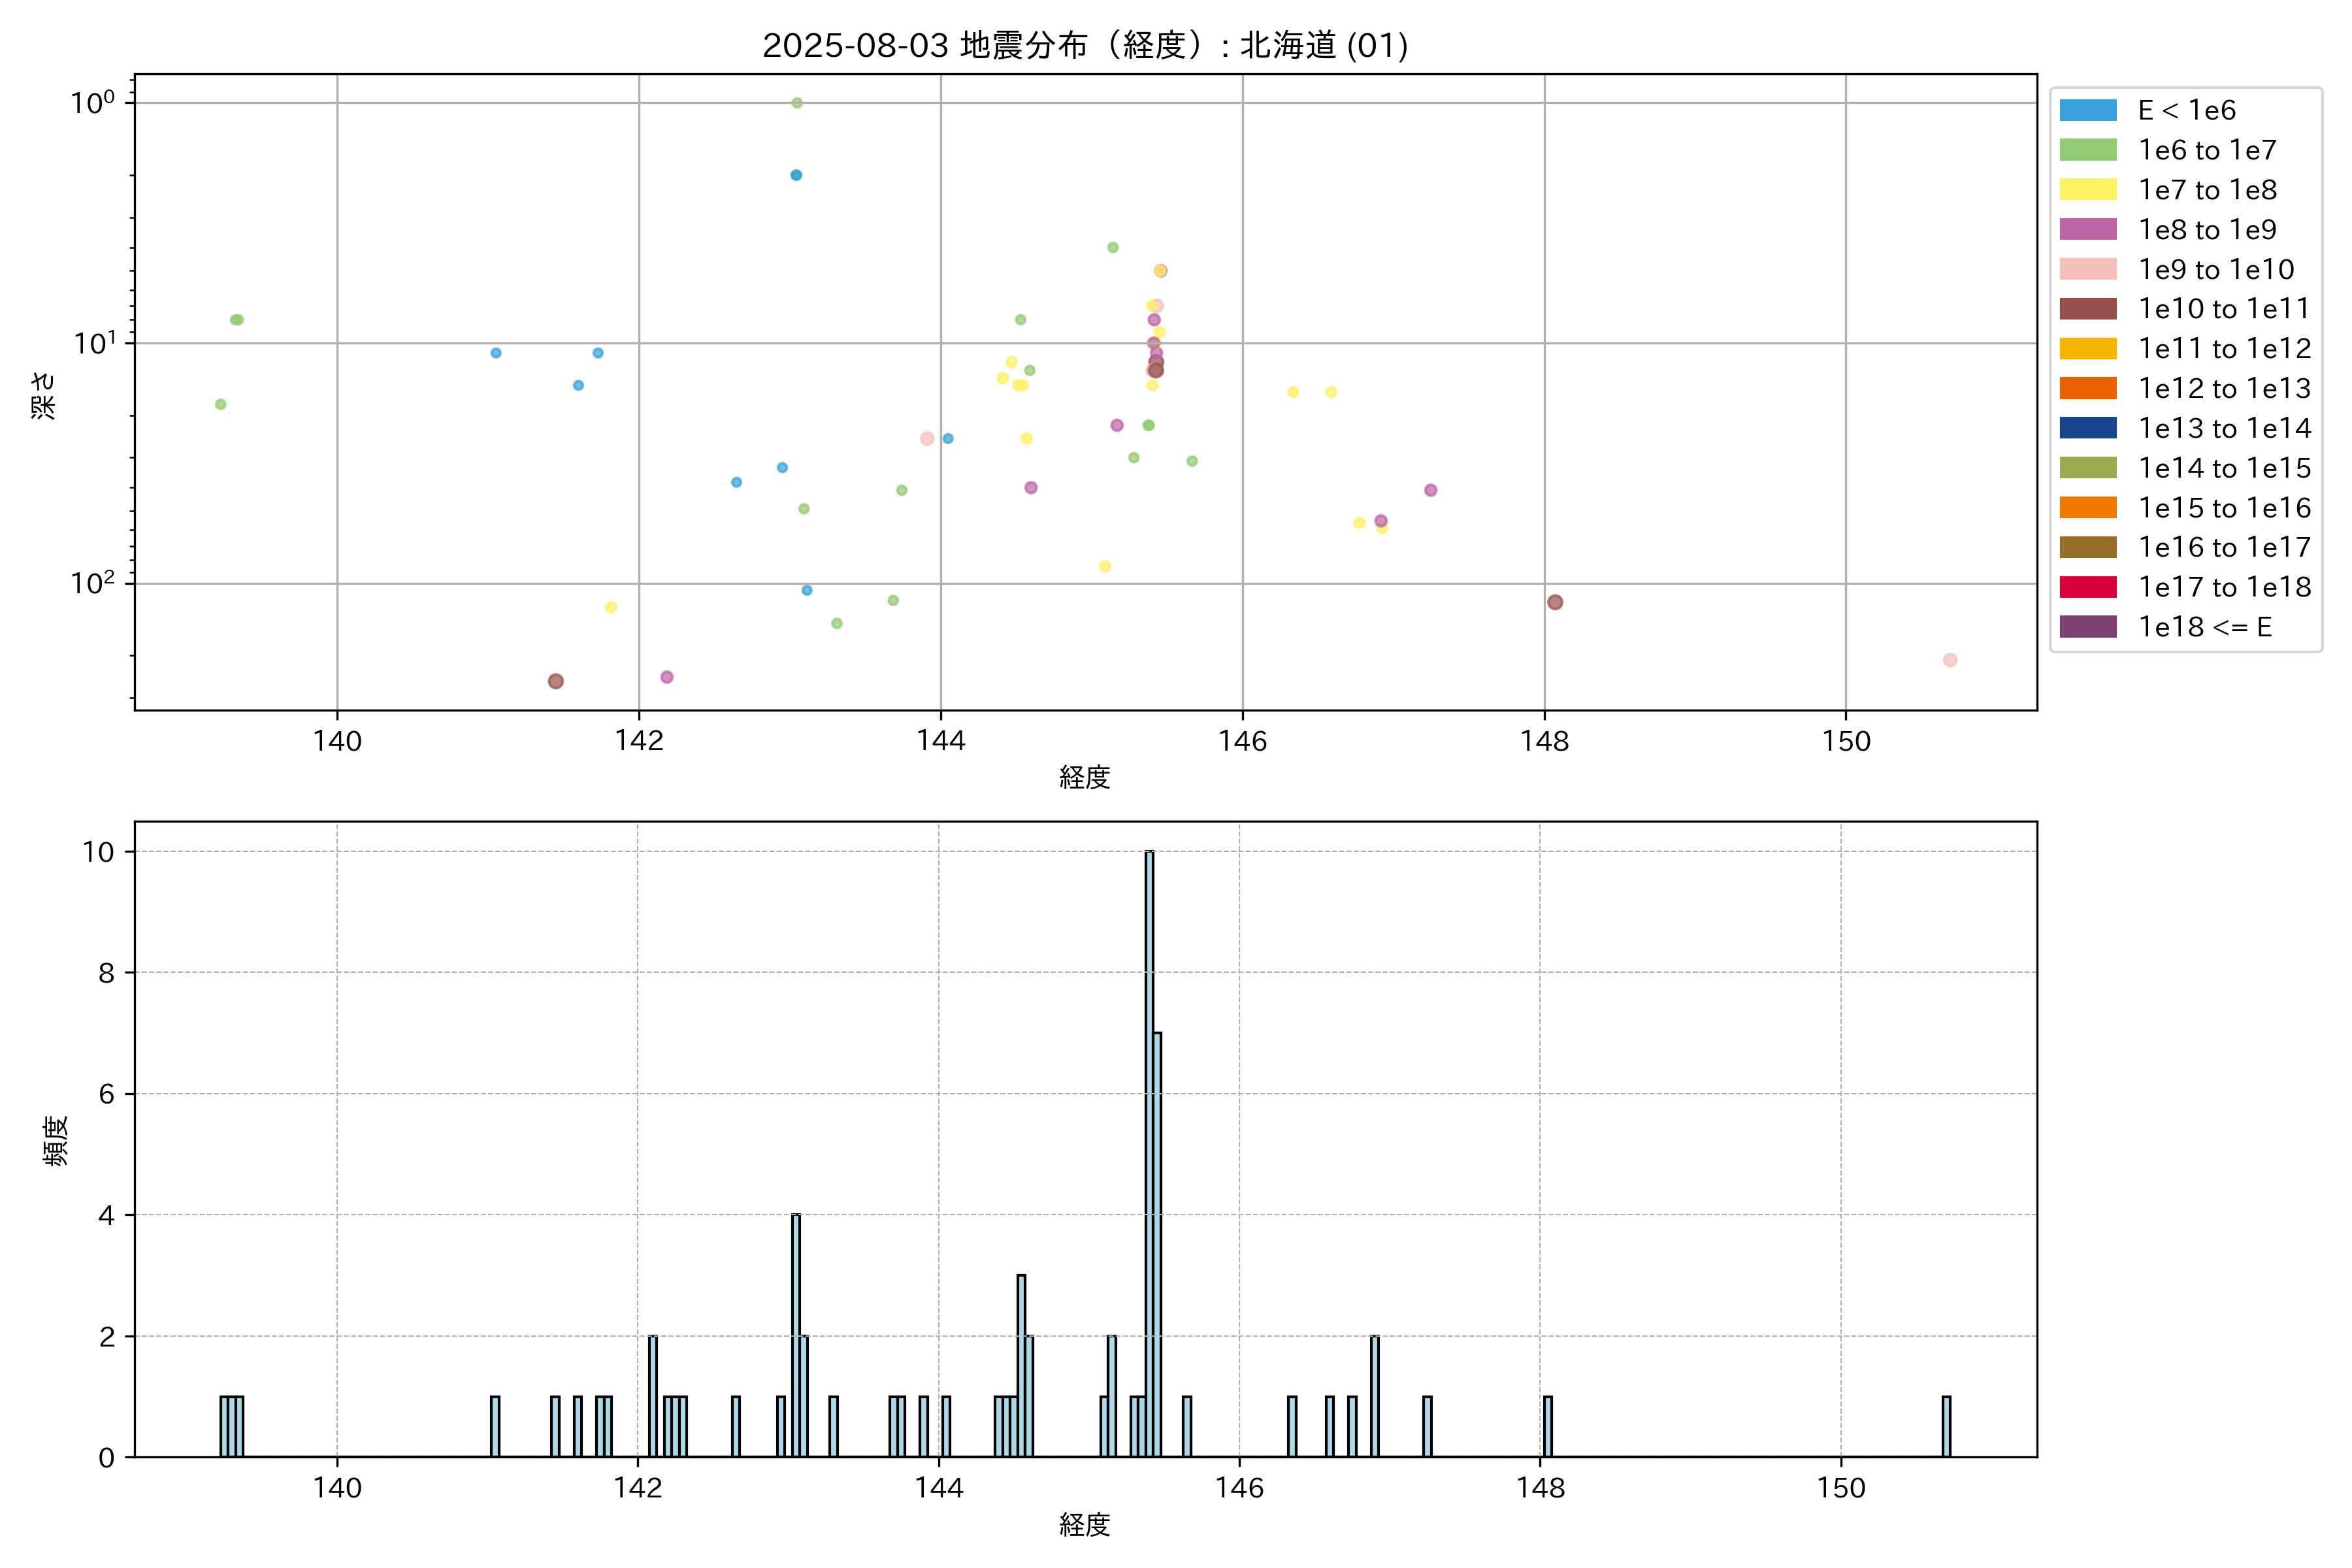The height and width of the screenshot is (1568, 2352).
Task: Click the histogram bar of height 4
Action: [x=796, y=1335]
